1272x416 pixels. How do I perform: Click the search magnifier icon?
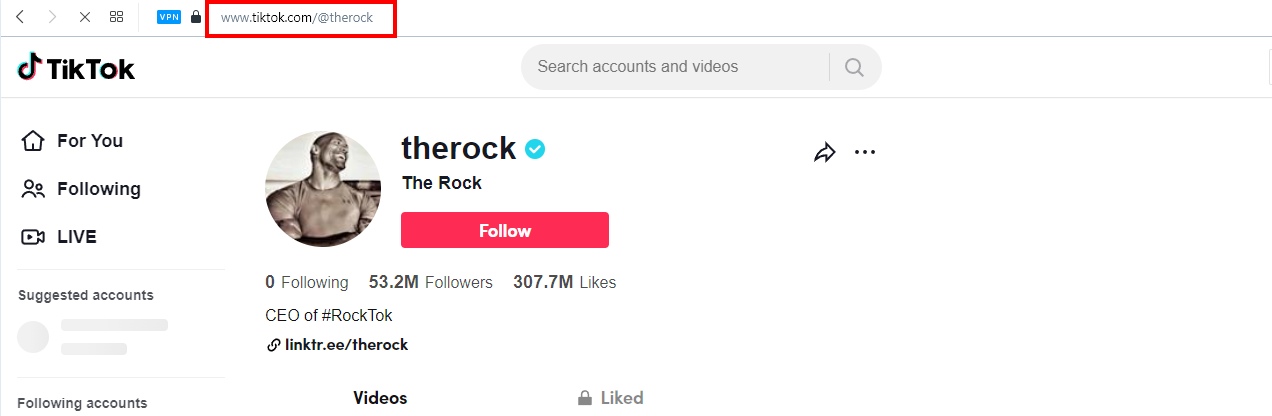pyautogui.click(x=854, y=67)
